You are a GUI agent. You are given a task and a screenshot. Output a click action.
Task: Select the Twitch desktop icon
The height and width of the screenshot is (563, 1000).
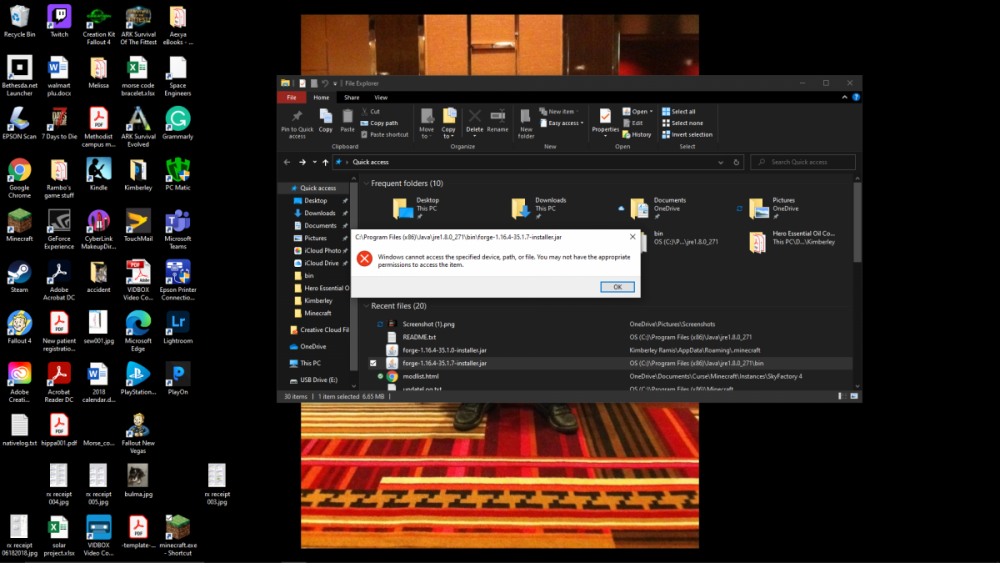[x=59, y=17]
